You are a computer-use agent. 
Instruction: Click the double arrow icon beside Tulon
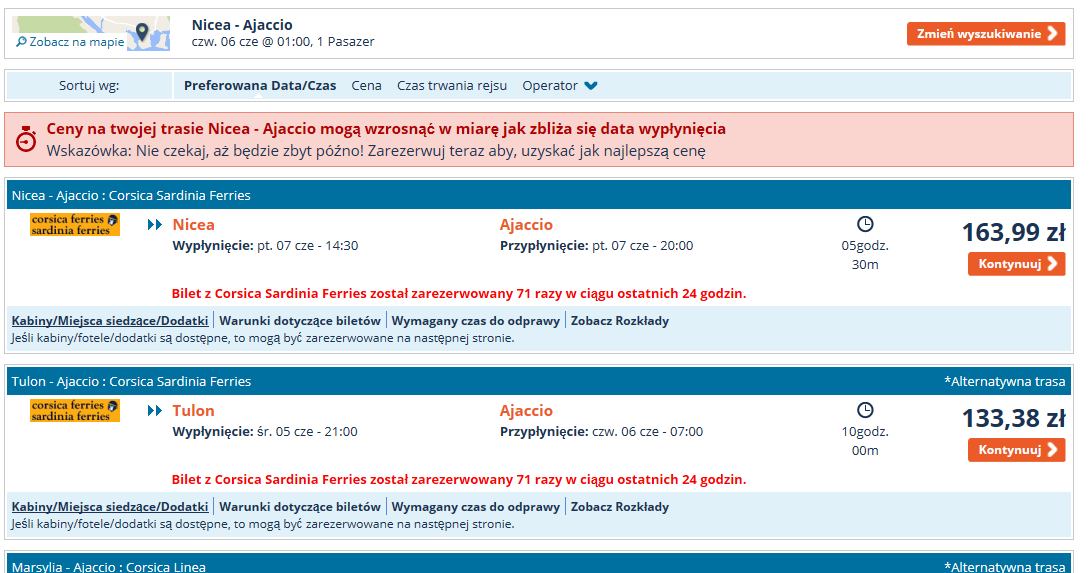click(154, 410)
